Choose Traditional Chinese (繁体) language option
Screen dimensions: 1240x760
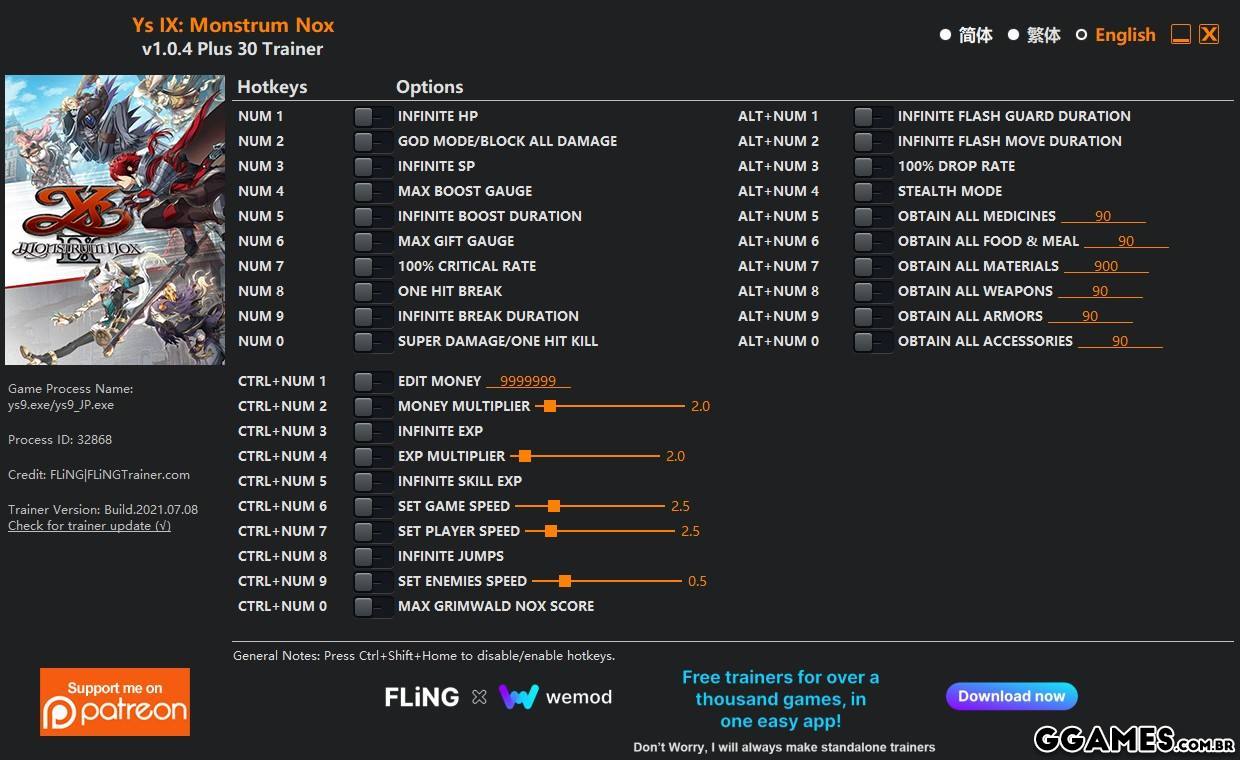click(1013, 35)
